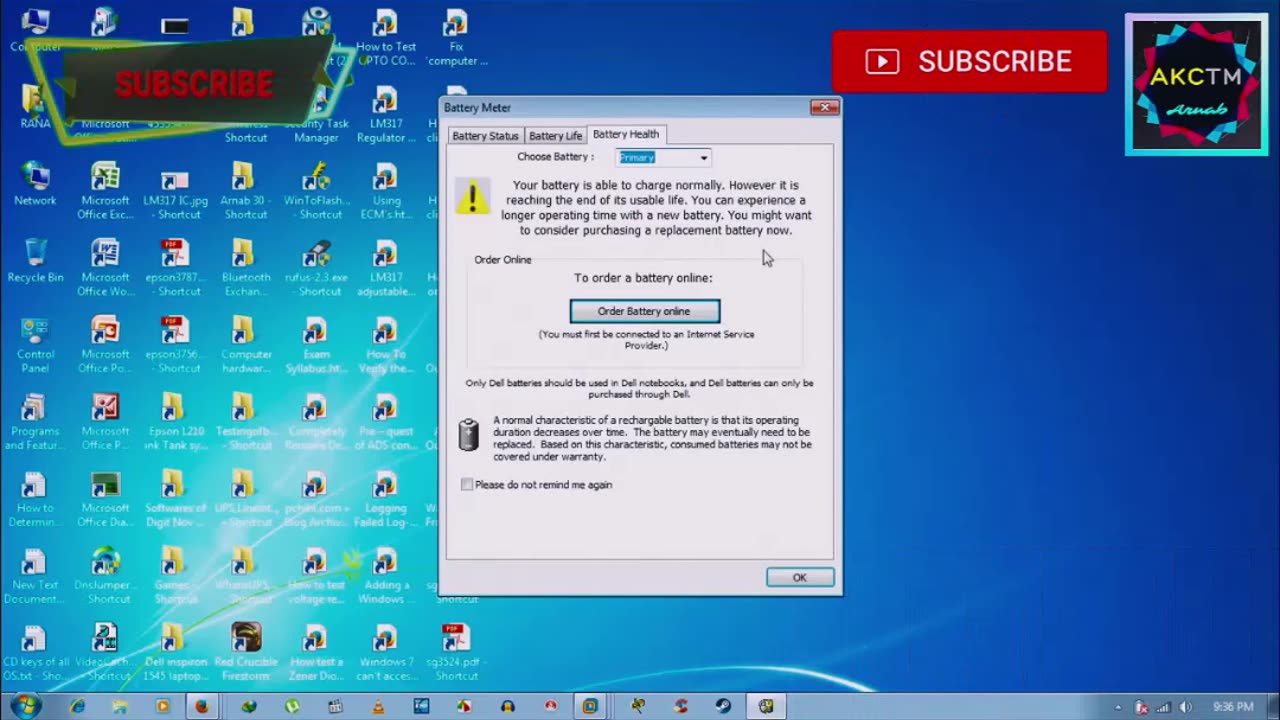Open Windows Media Player taskbar icon
Image resolution: width=1280 pixels, height=720 pixels.
coord(163,706)
